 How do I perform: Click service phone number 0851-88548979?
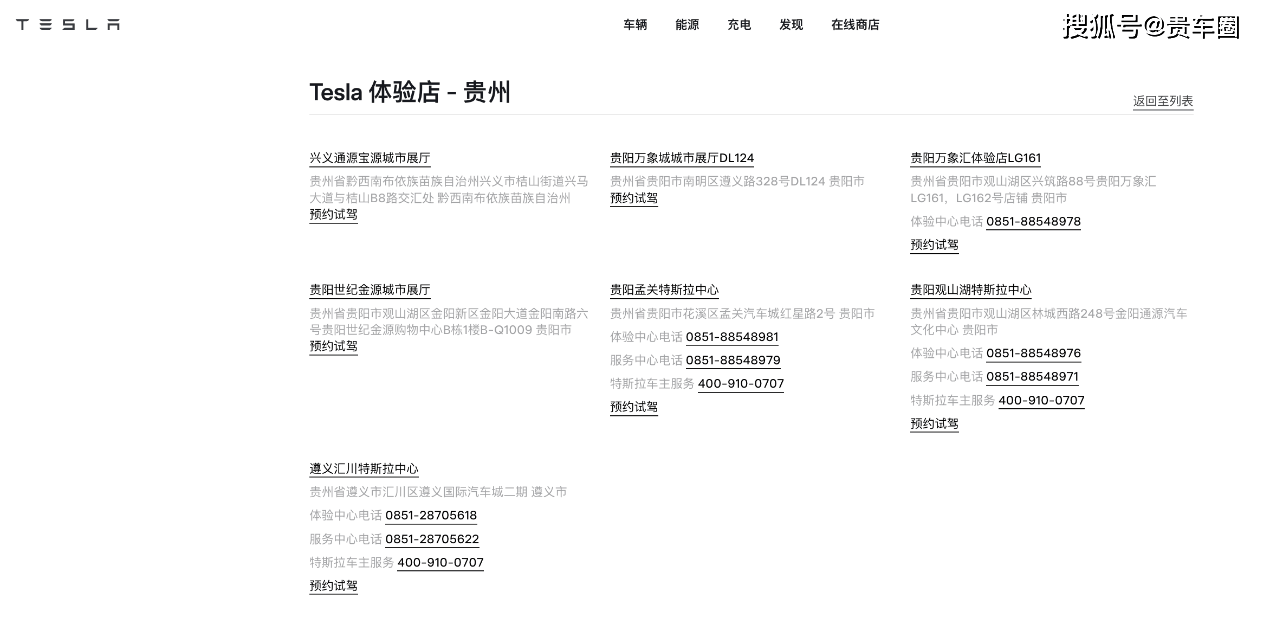(733, 361)
